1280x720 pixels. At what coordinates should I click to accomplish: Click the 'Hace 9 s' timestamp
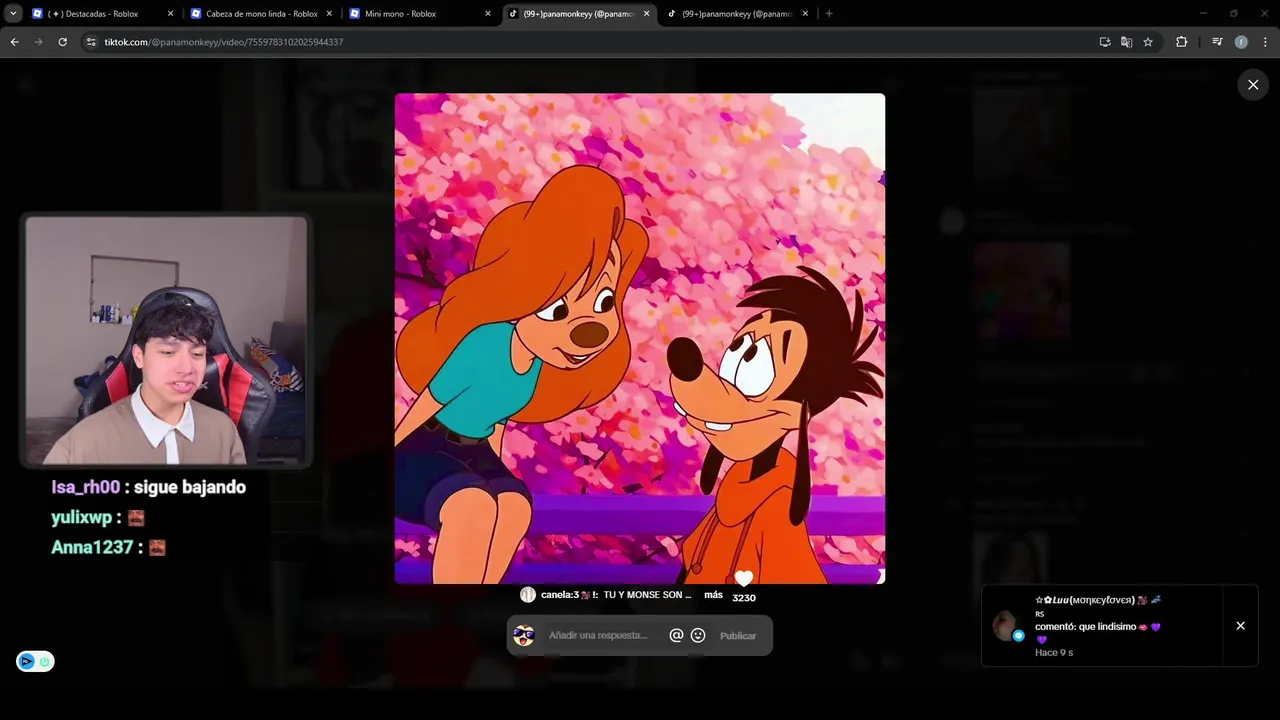coord(1054,653)
